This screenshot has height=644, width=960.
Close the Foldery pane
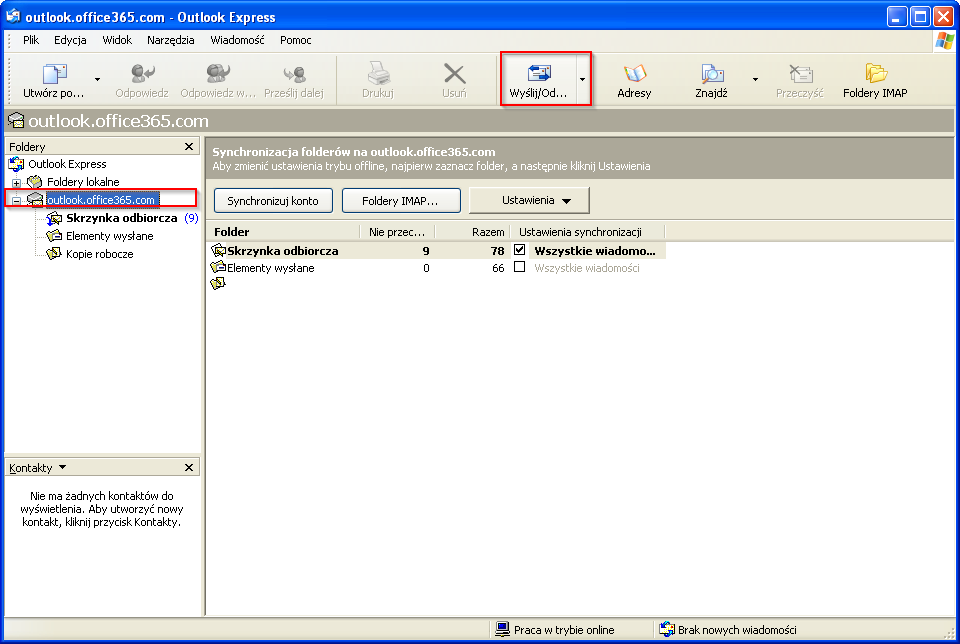click(x=189, y=147)
